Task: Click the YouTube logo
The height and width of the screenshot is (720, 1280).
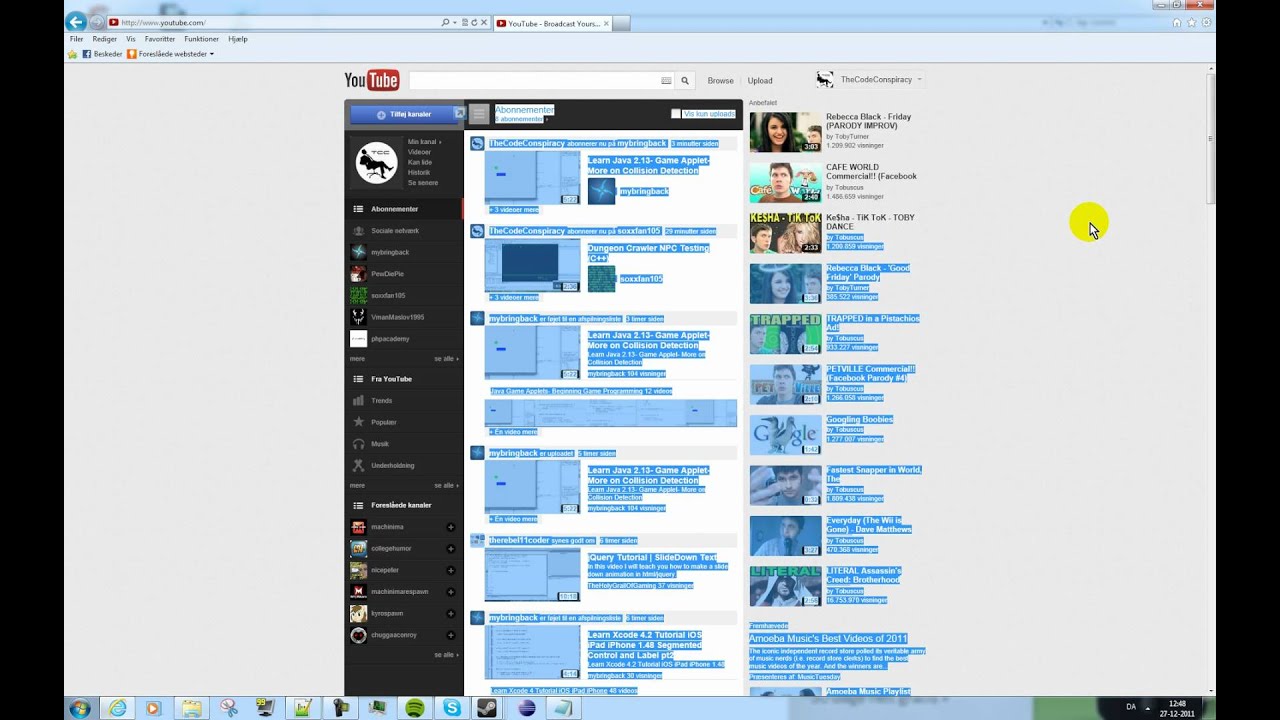Action: [x=372, y=81]
